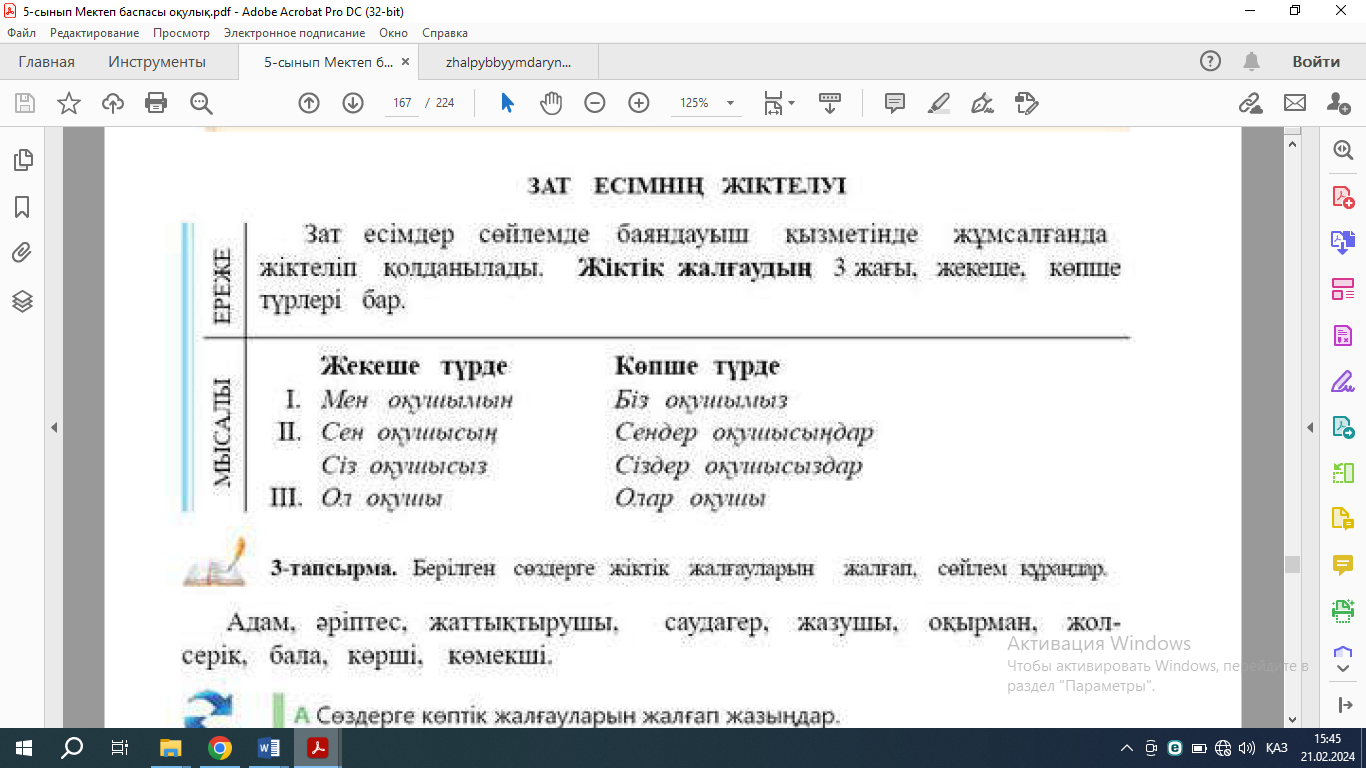
Task: Click the vertical document scrollbar thumb
Action: 1292,564
